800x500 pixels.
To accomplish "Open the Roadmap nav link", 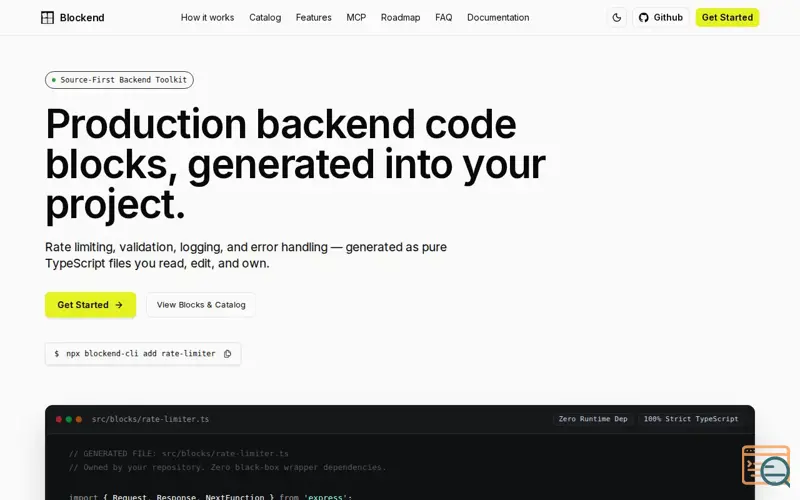I will click(401, 18).
